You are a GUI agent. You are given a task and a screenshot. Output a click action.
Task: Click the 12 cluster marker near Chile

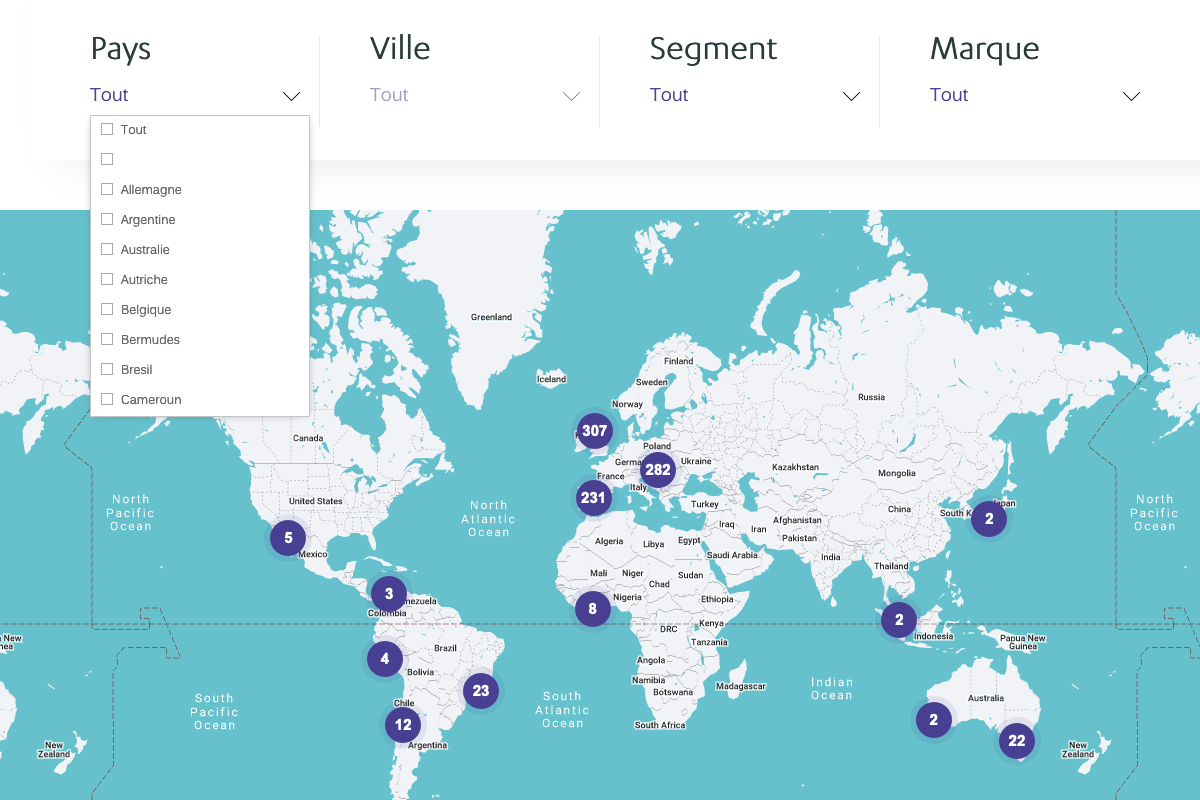coord(403,724)
